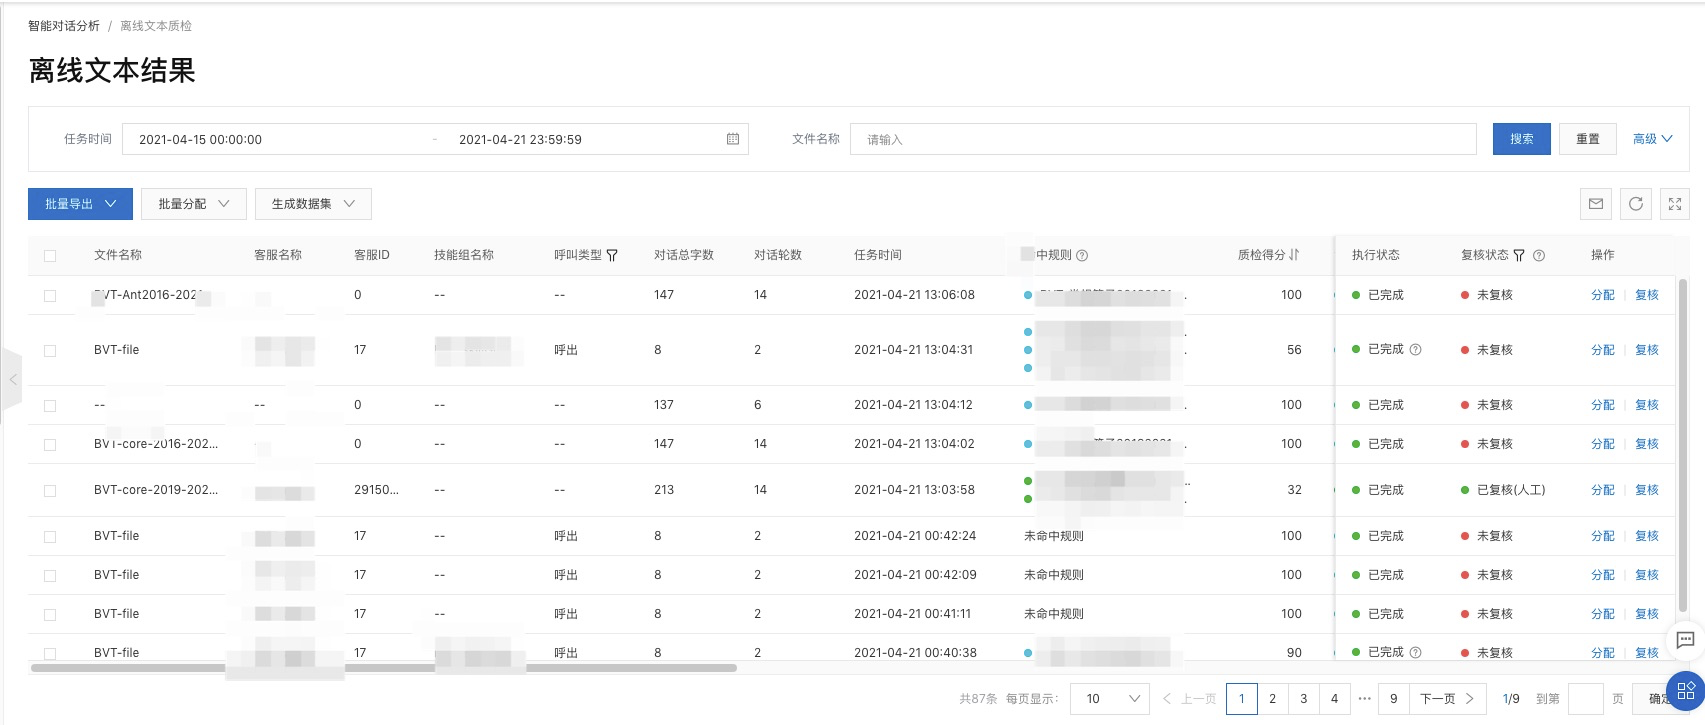Go to page 4

tap(1334, 698)
